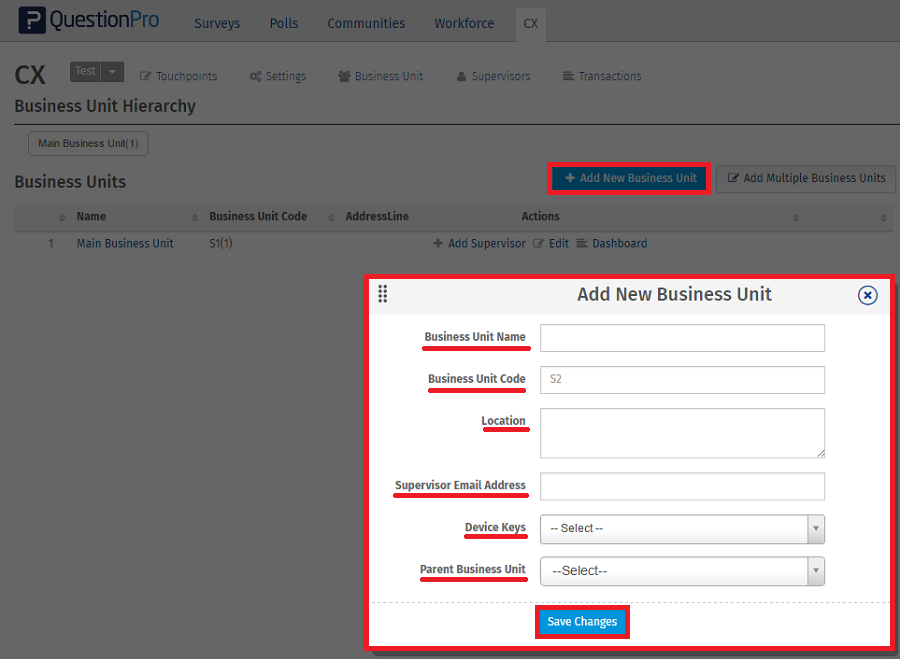
Task: Click the Save Changes button
Action: [582, 622]
